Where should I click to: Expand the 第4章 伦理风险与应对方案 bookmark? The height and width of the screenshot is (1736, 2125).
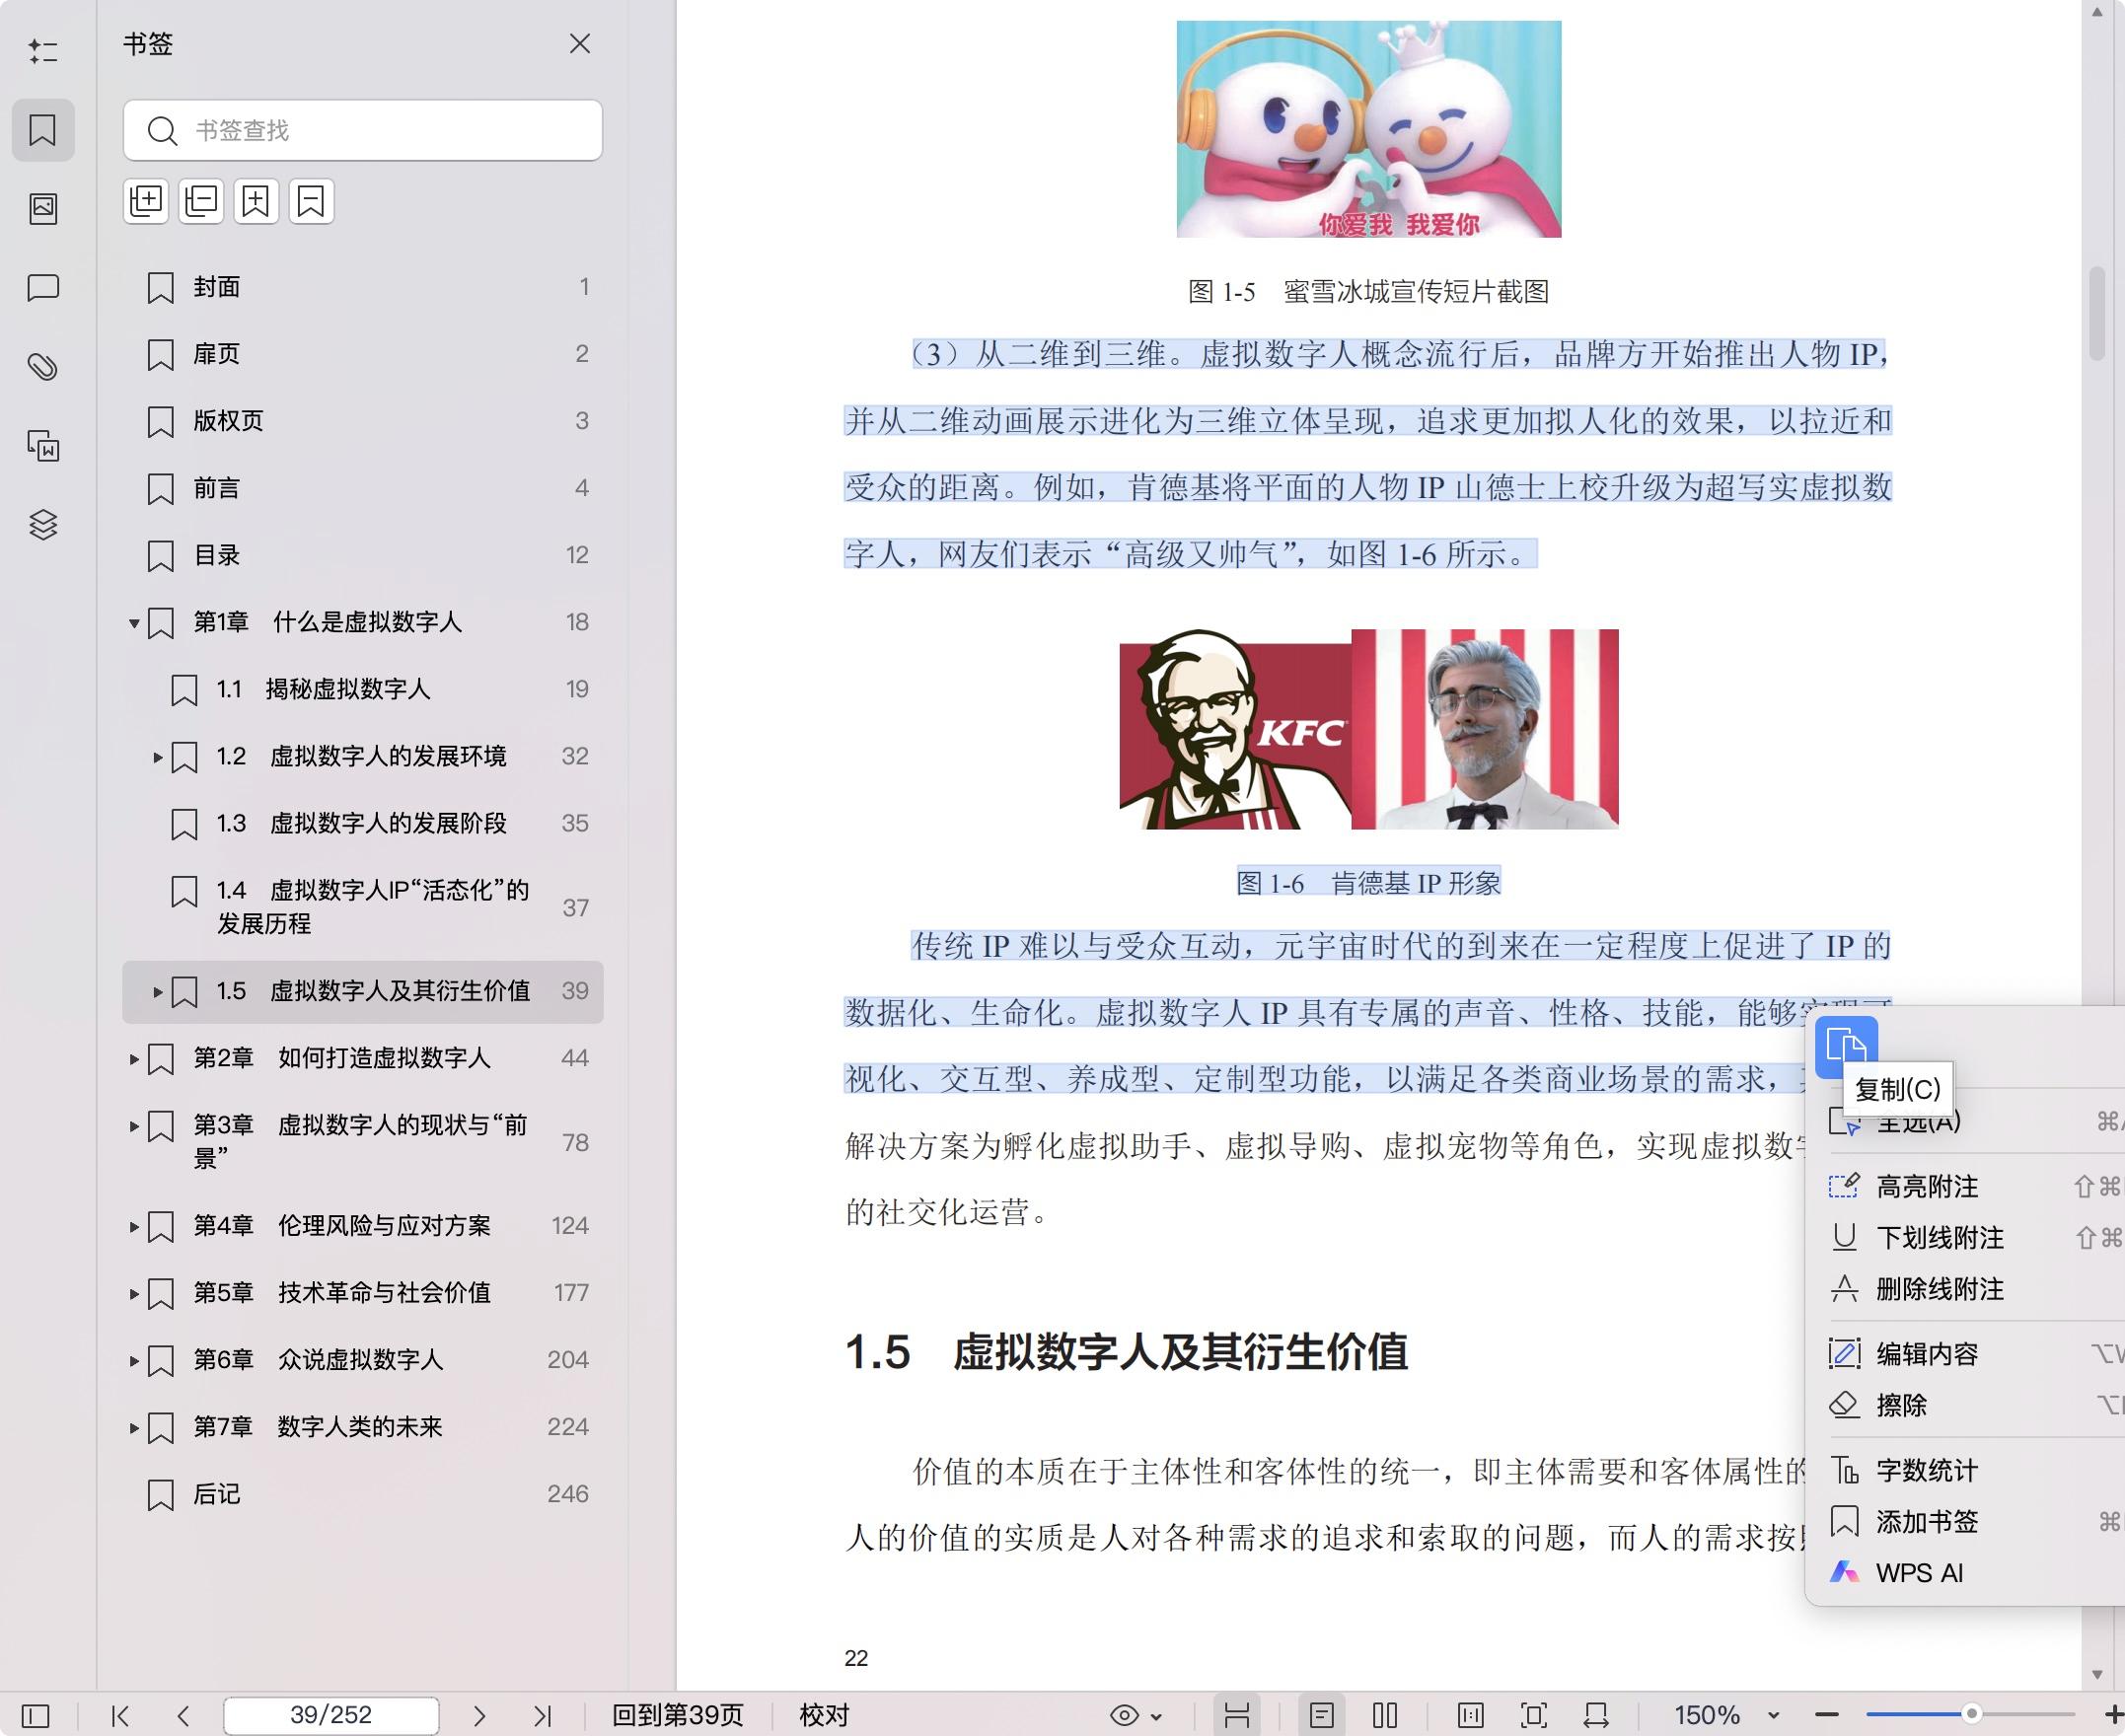pyautogui.click(x=134, y=1226)
